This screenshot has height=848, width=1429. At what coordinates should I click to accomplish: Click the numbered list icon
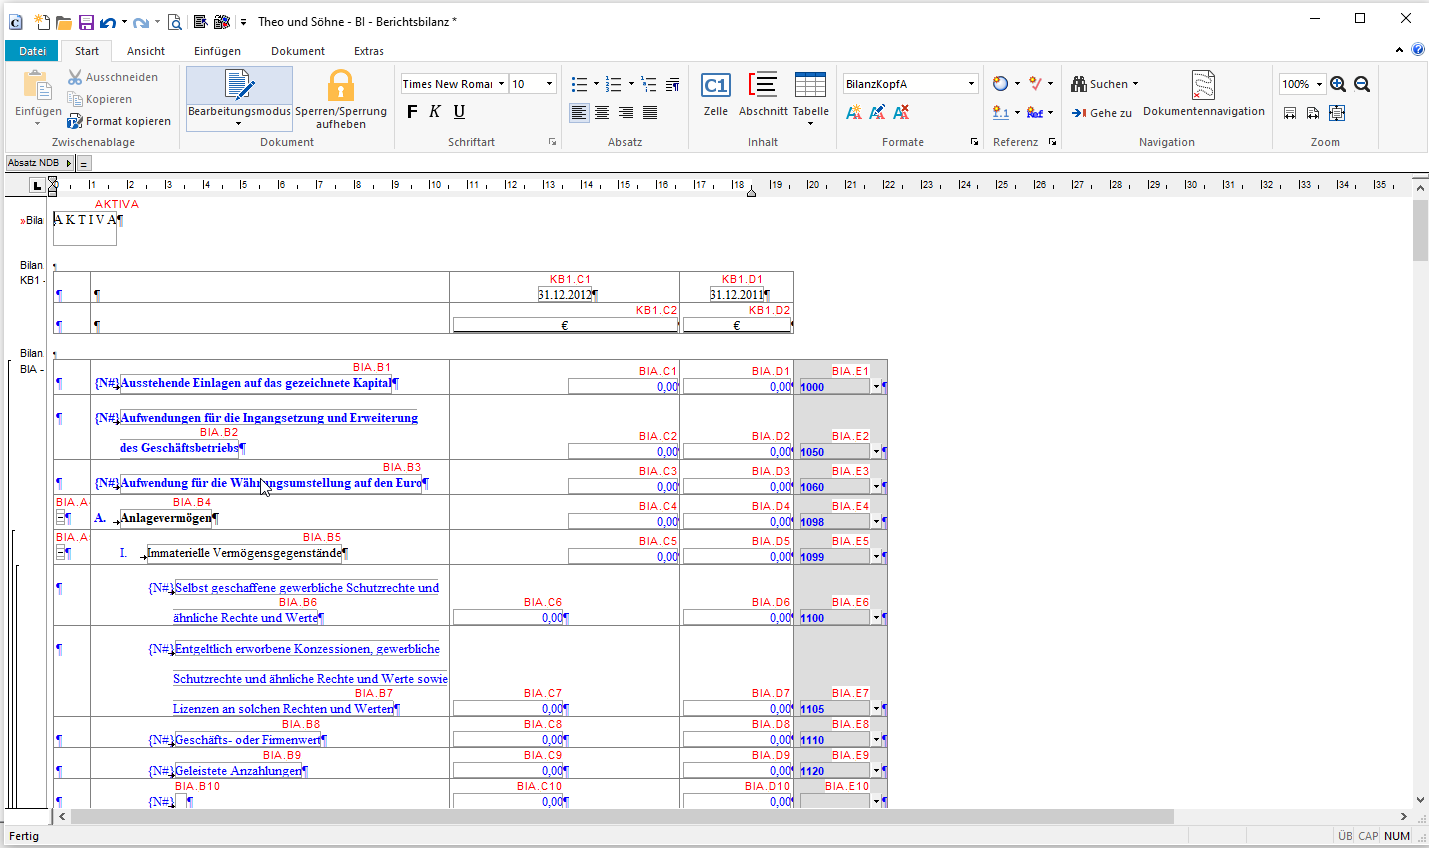pos(614,84)
